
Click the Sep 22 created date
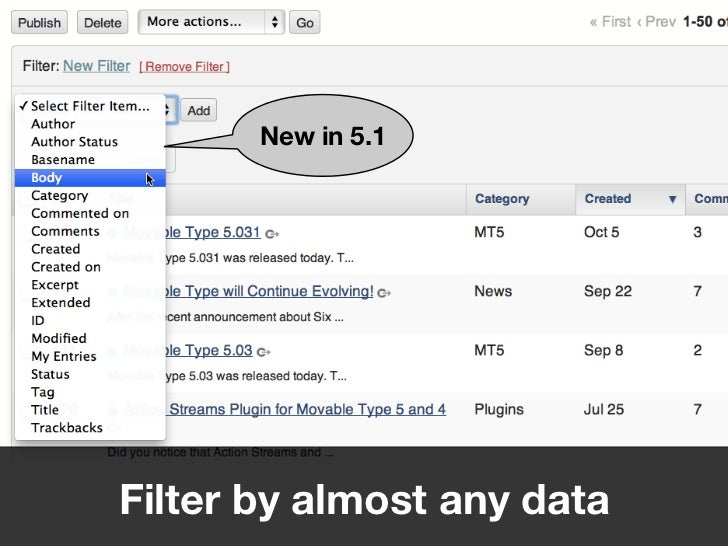(x=608, y=291)
